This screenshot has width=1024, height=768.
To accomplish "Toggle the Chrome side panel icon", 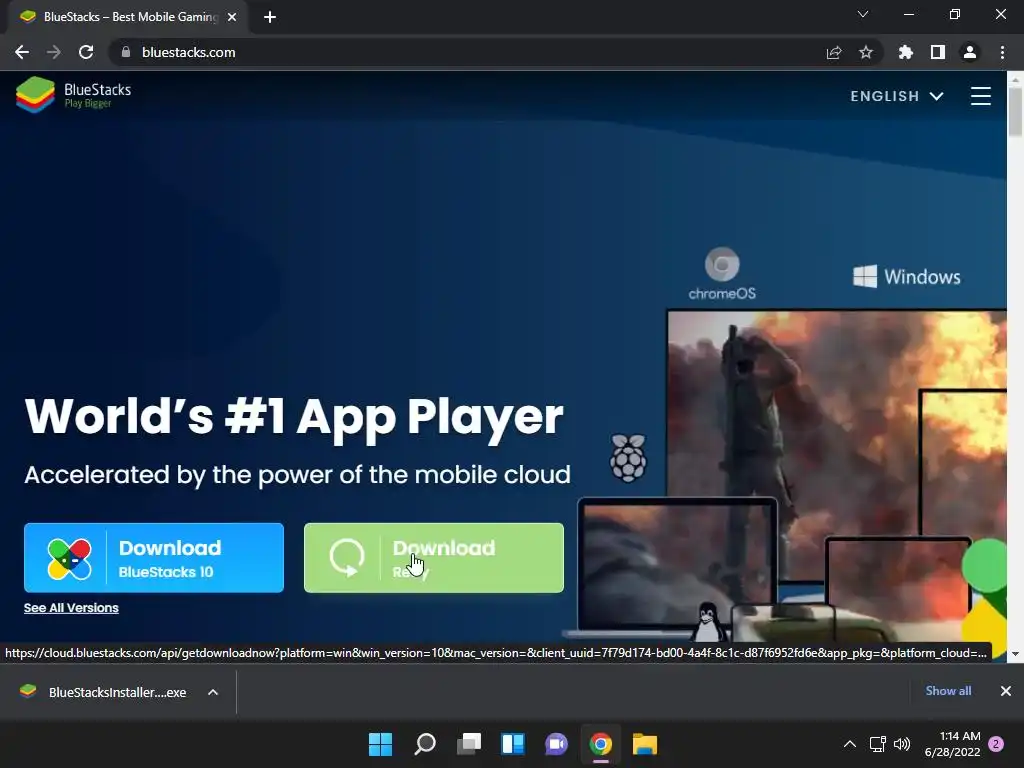I will tap(938, 52).
